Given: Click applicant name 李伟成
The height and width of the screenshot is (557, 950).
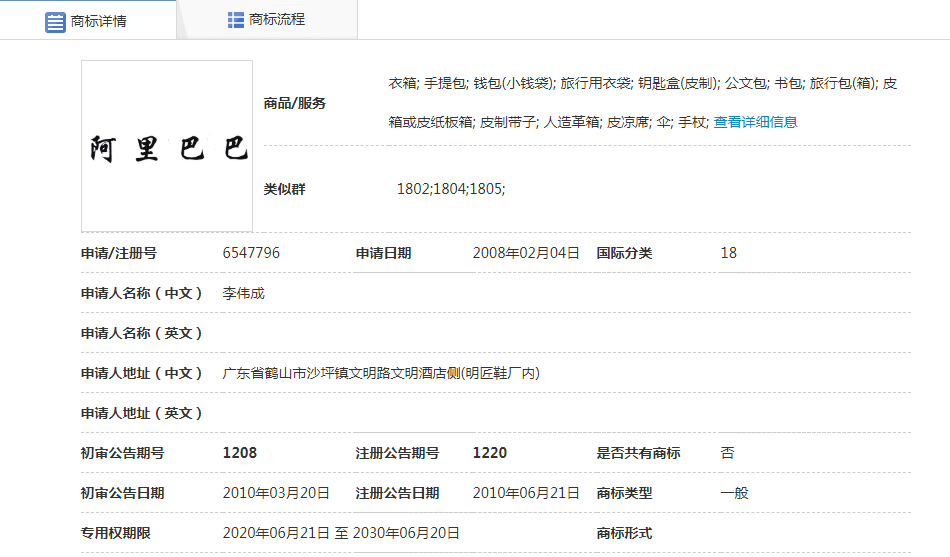Looking at the screenshot, I should coord(243,293).
